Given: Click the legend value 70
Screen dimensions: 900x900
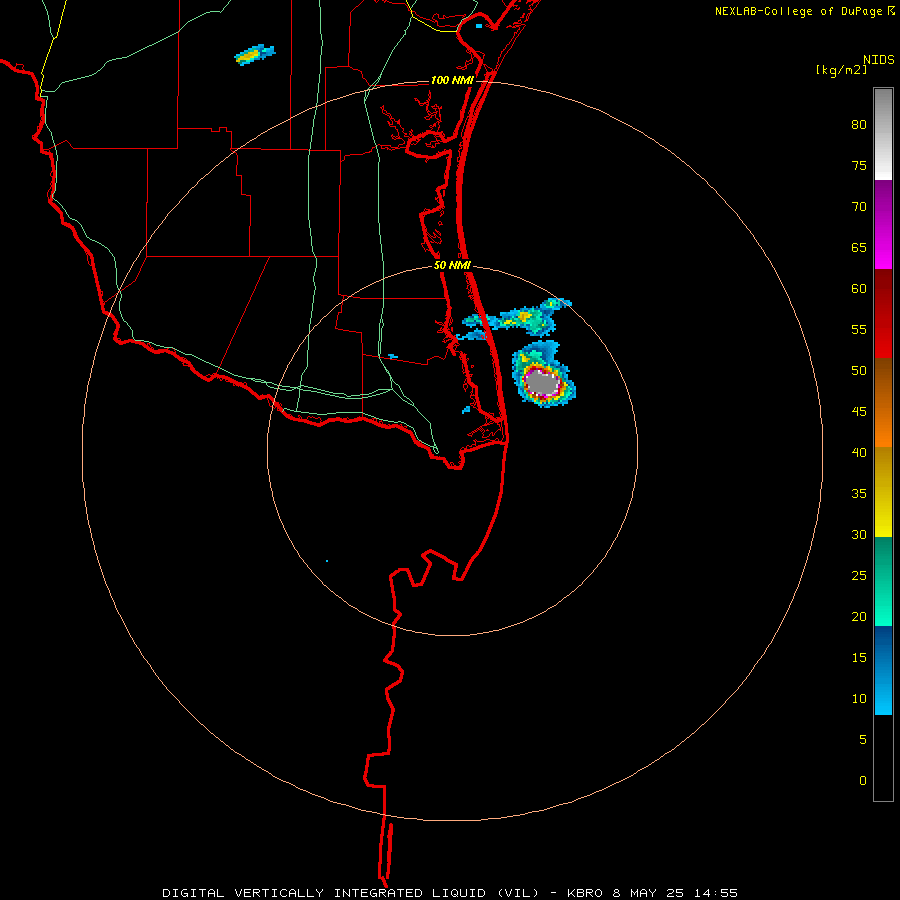Looking at the screenshot, I should click(859, 207).
